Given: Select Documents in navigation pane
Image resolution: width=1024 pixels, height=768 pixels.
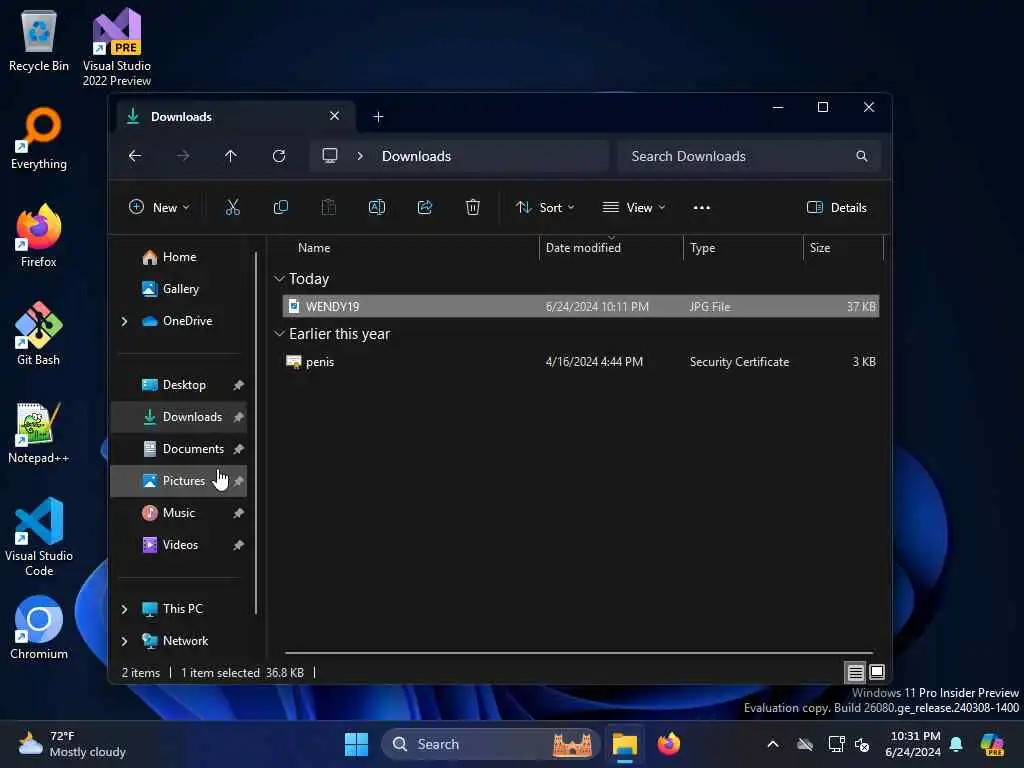Looking at the screenshot, I should (179, 449).
